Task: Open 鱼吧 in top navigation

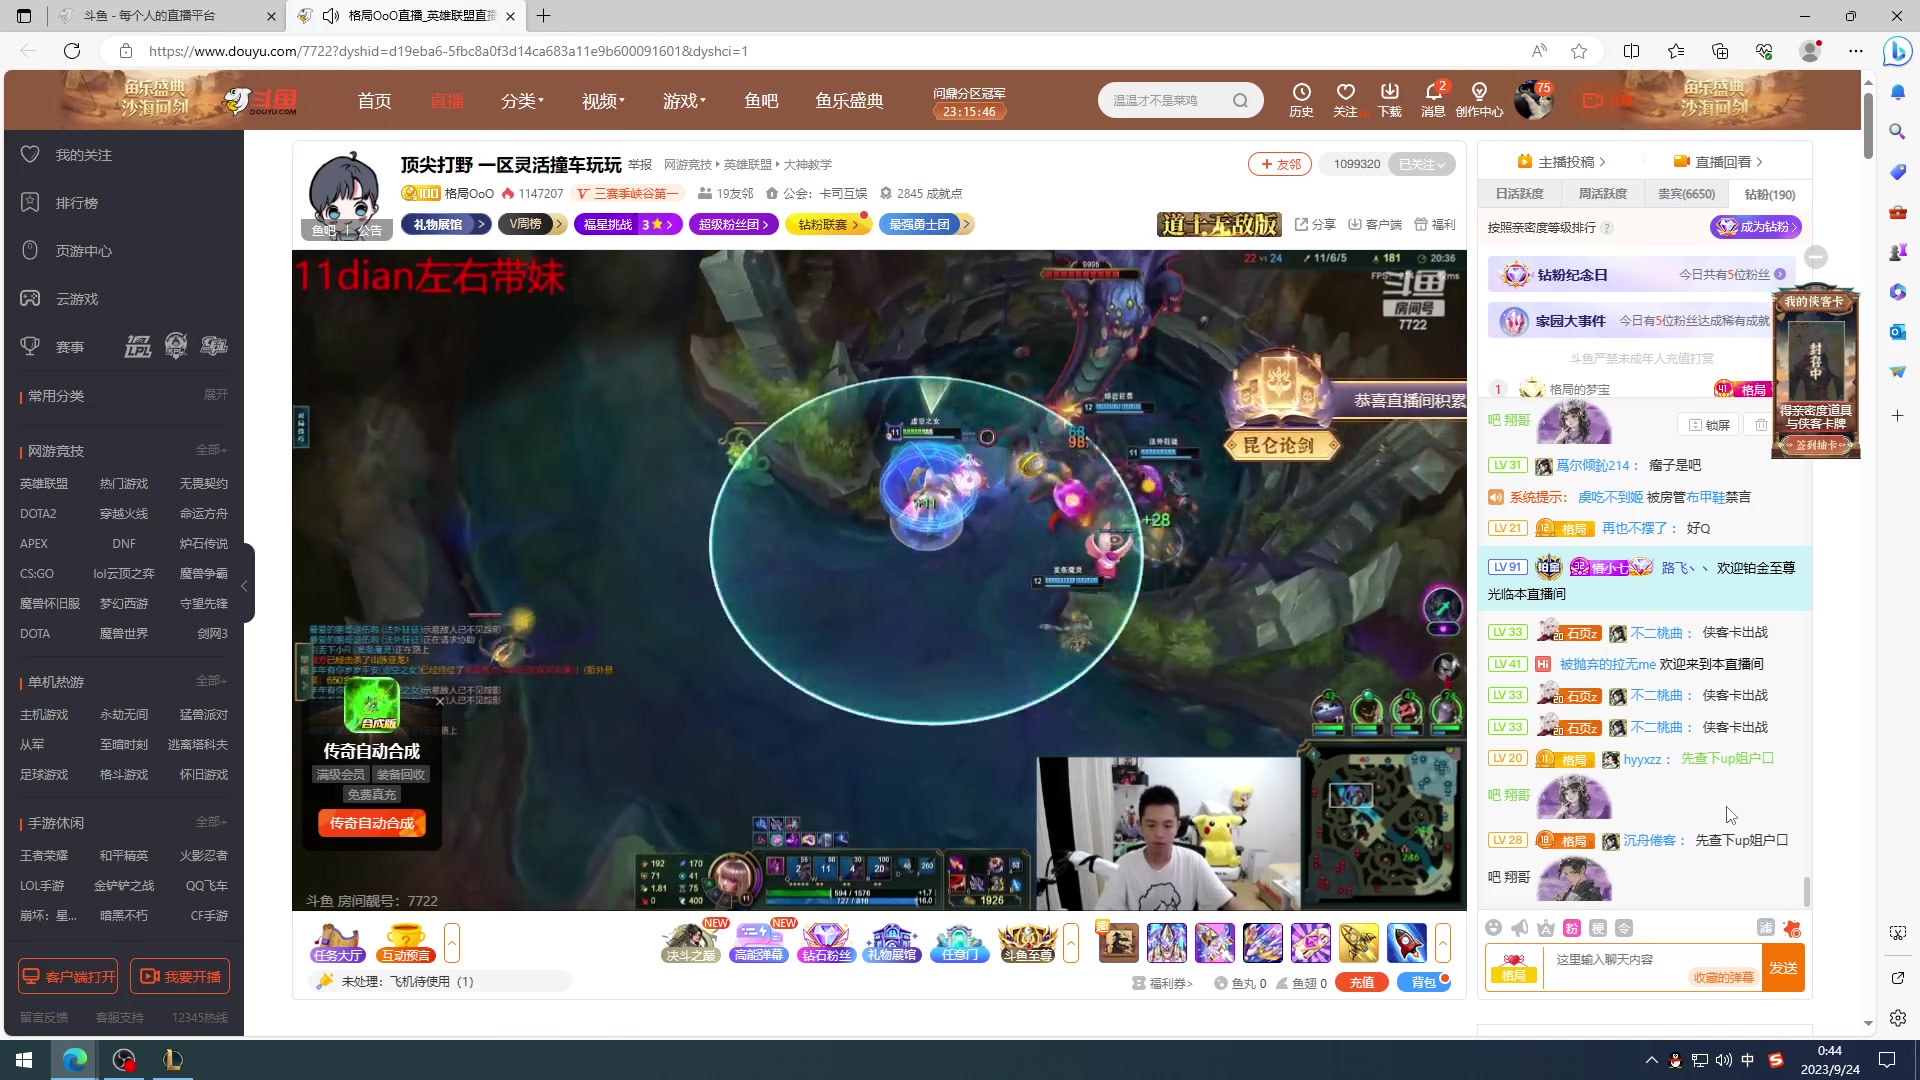Action: [761, 101]
